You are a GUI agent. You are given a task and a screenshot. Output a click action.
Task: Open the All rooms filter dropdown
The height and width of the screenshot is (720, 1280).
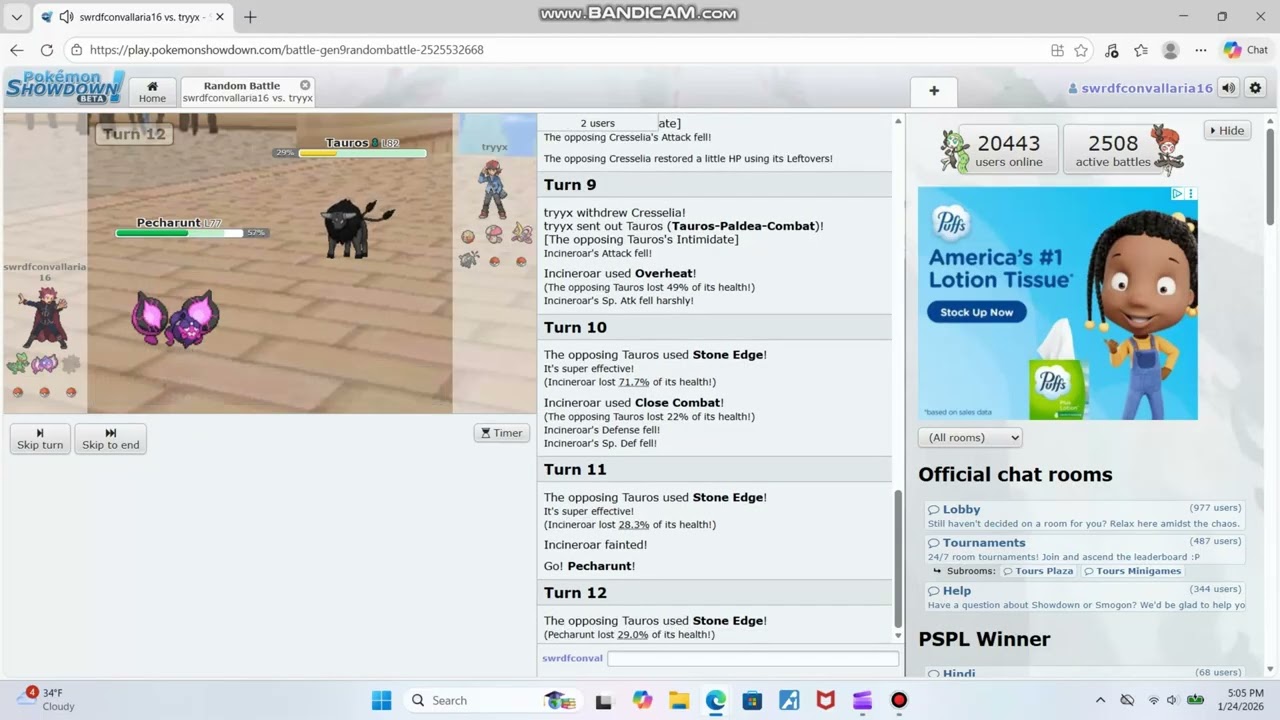coord(970,437)
